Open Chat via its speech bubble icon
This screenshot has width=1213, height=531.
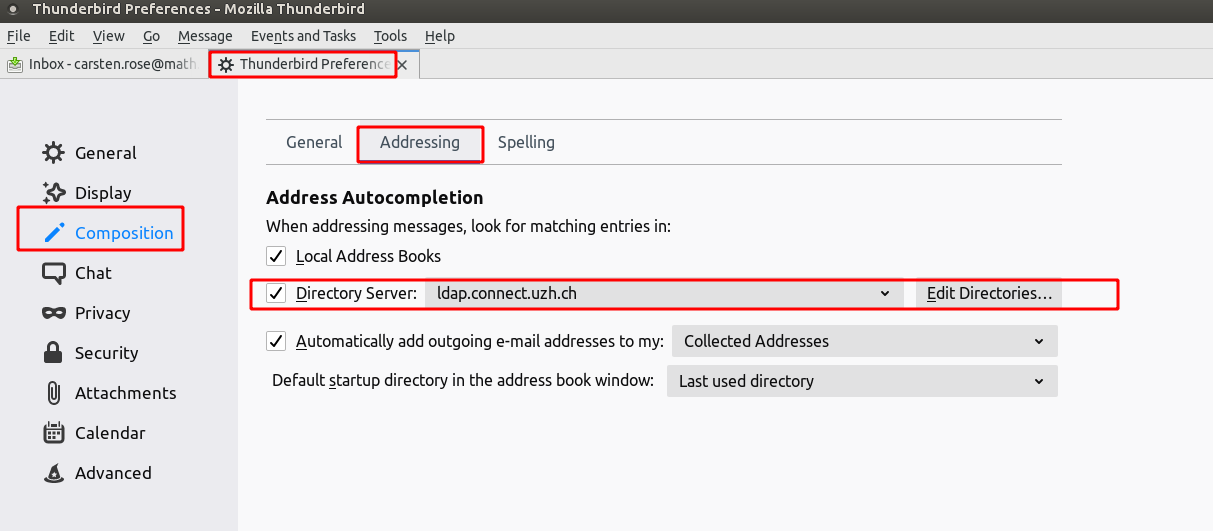53,273
